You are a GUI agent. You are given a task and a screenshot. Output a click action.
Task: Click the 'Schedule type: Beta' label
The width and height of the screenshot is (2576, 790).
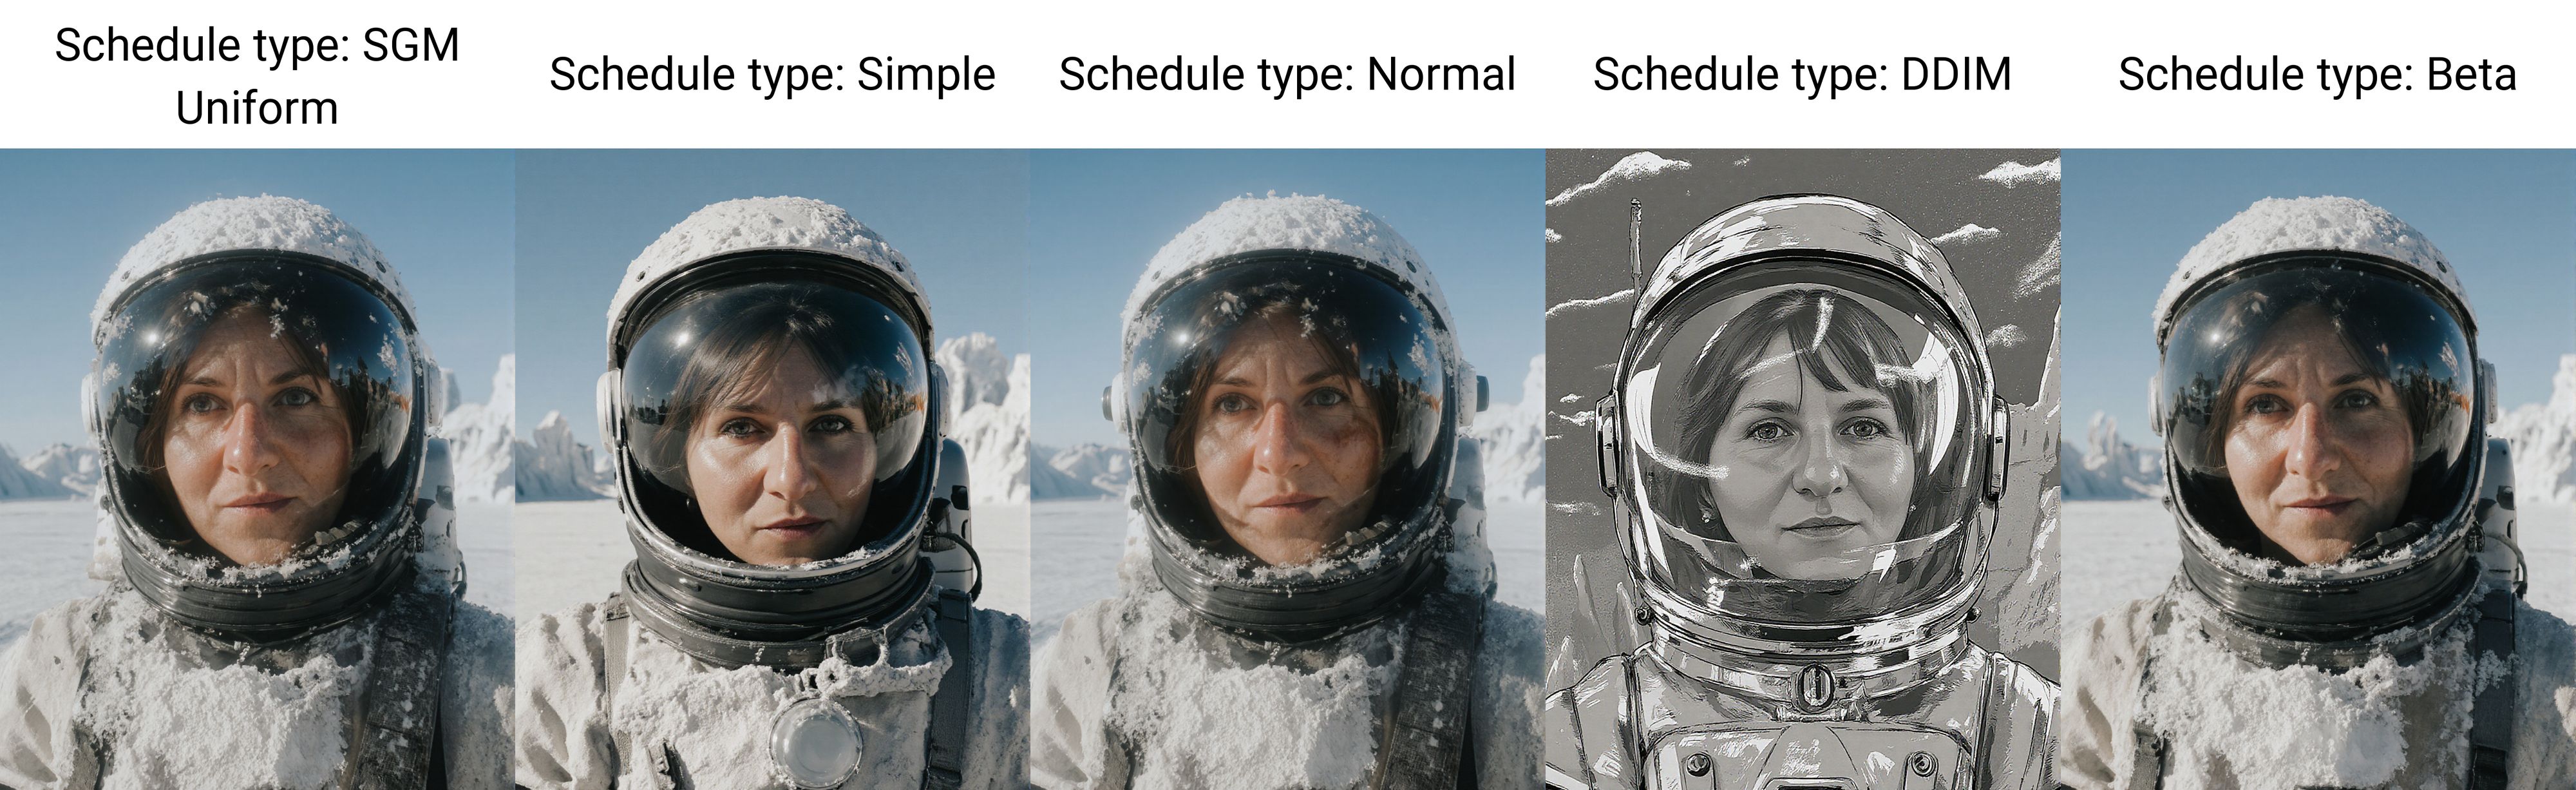pyautogui.click(x=2317, y=75)
